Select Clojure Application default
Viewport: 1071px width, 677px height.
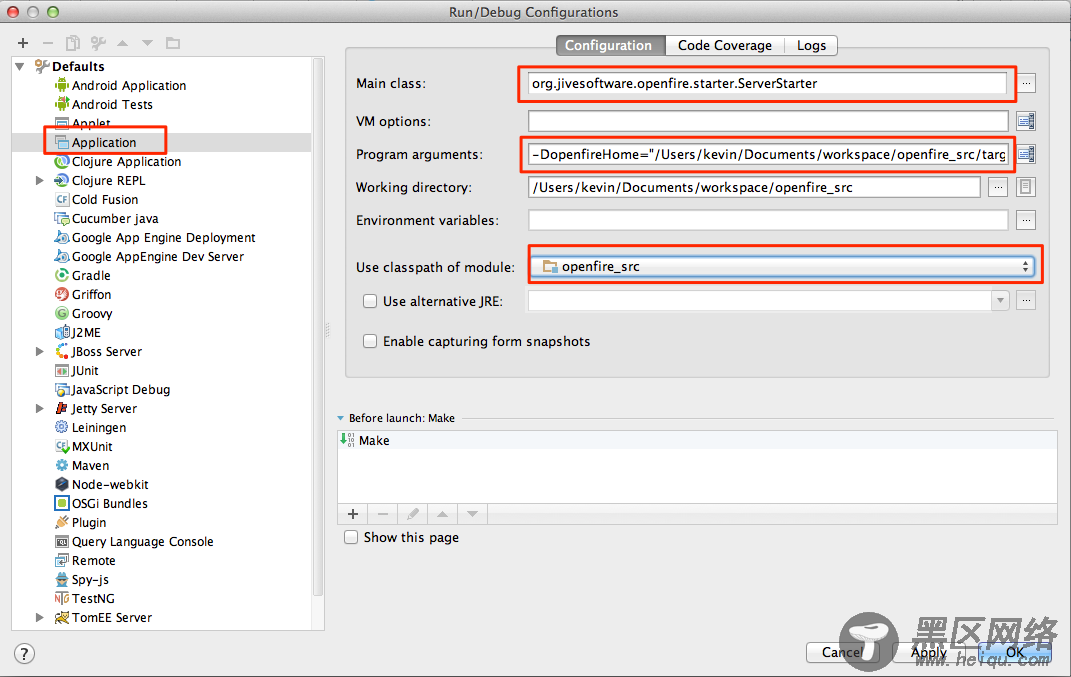[x=126, y=161]
